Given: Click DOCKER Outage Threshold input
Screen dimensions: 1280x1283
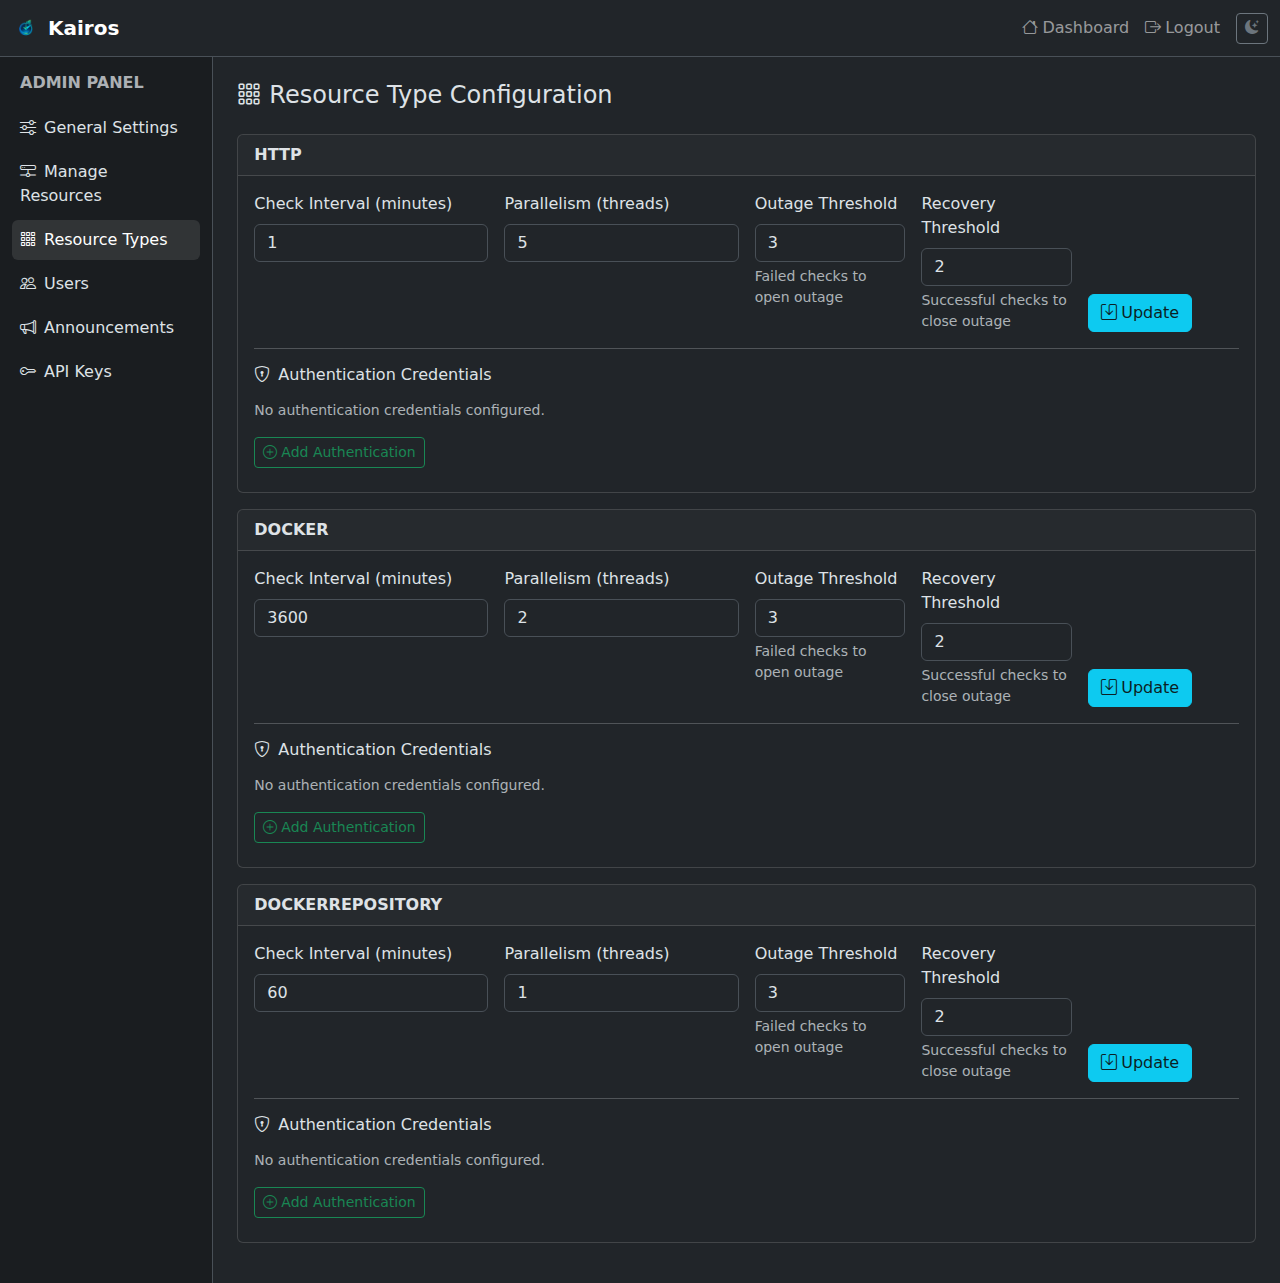Looking at the screenshot, I should pyautogui.click(x=830, y=618).
